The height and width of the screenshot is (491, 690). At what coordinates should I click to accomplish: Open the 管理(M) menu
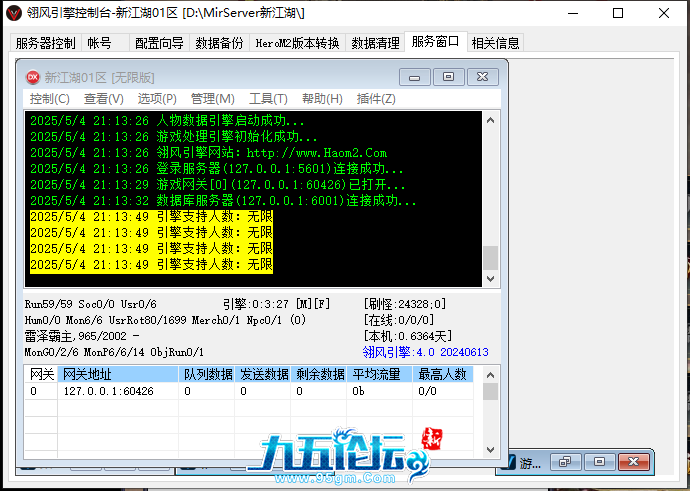[213, 99]
